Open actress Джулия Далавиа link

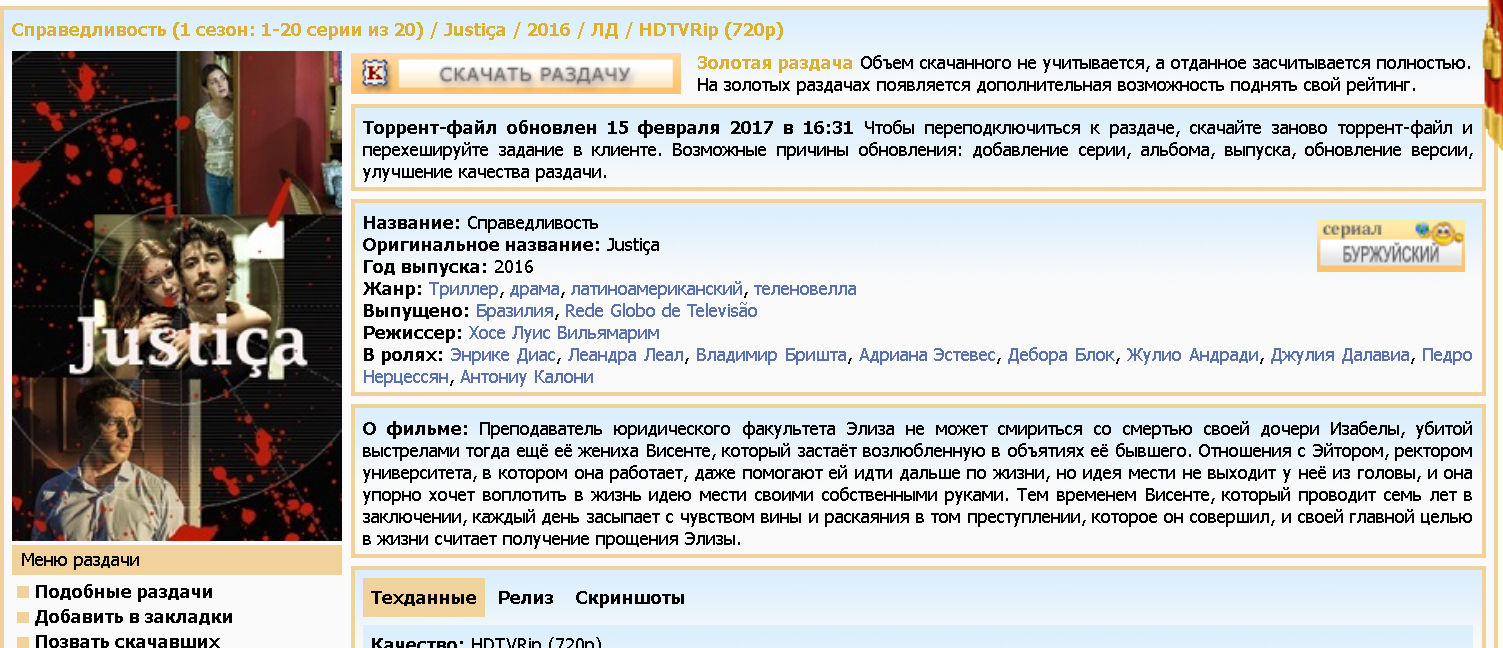coord(1340,355)
